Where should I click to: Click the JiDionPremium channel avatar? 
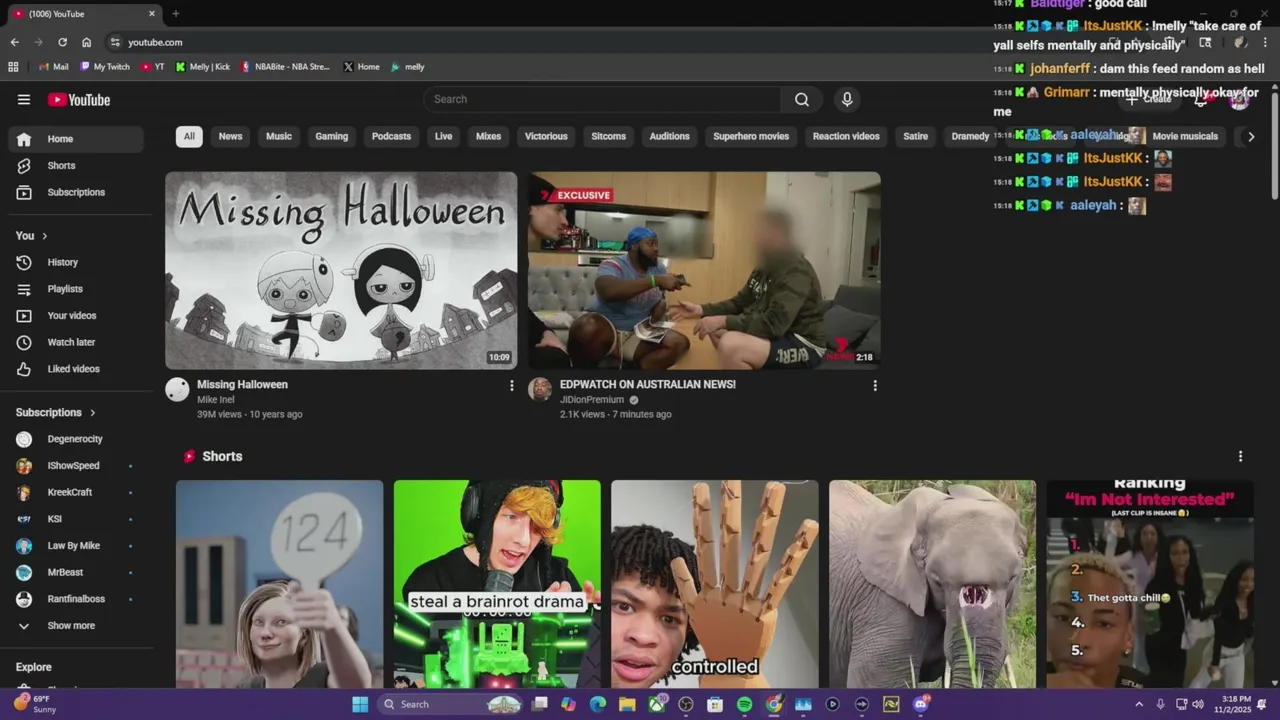(540, 390)
